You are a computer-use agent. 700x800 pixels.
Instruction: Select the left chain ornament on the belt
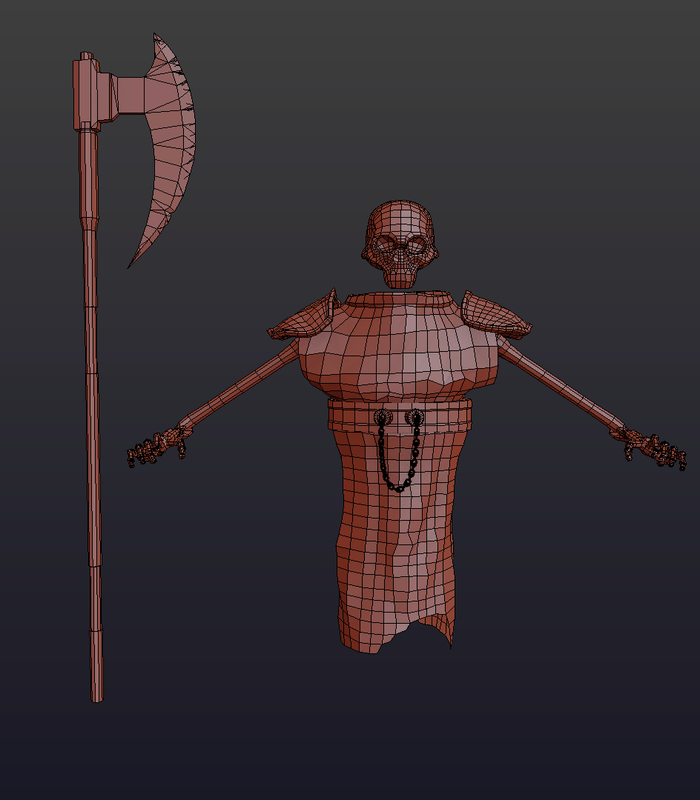(x=381, y=415)
